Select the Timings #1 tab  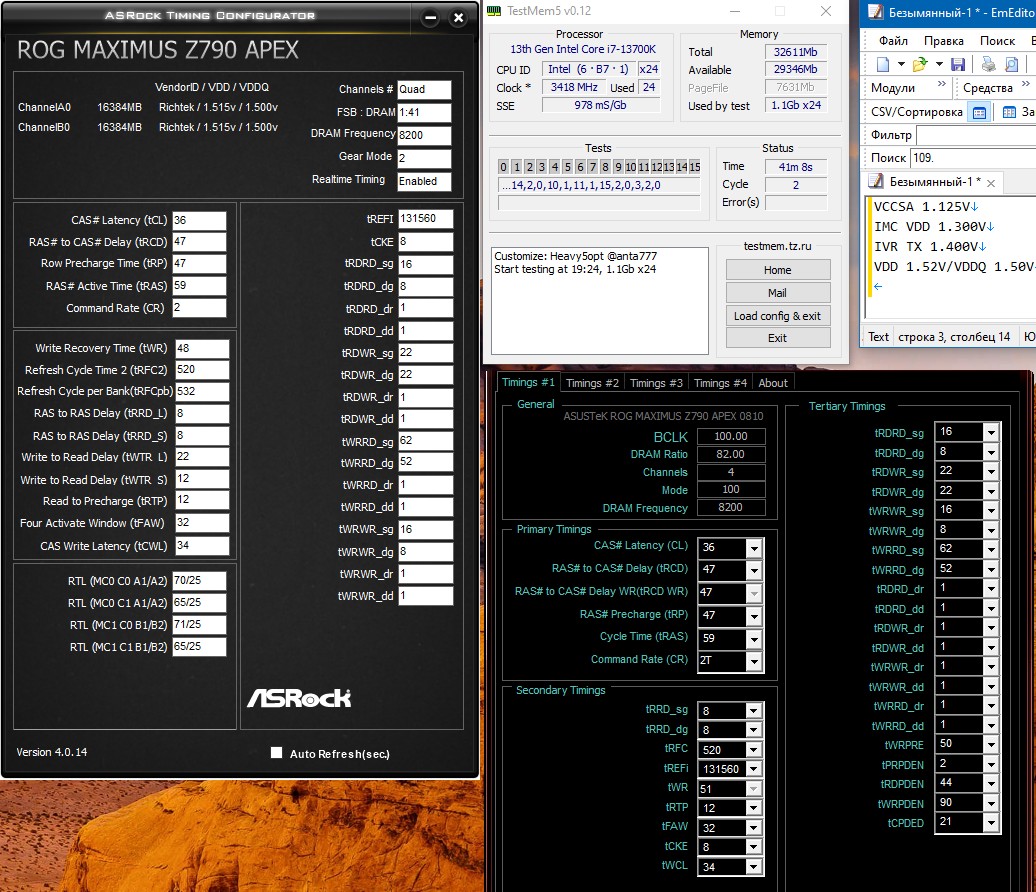528,383
